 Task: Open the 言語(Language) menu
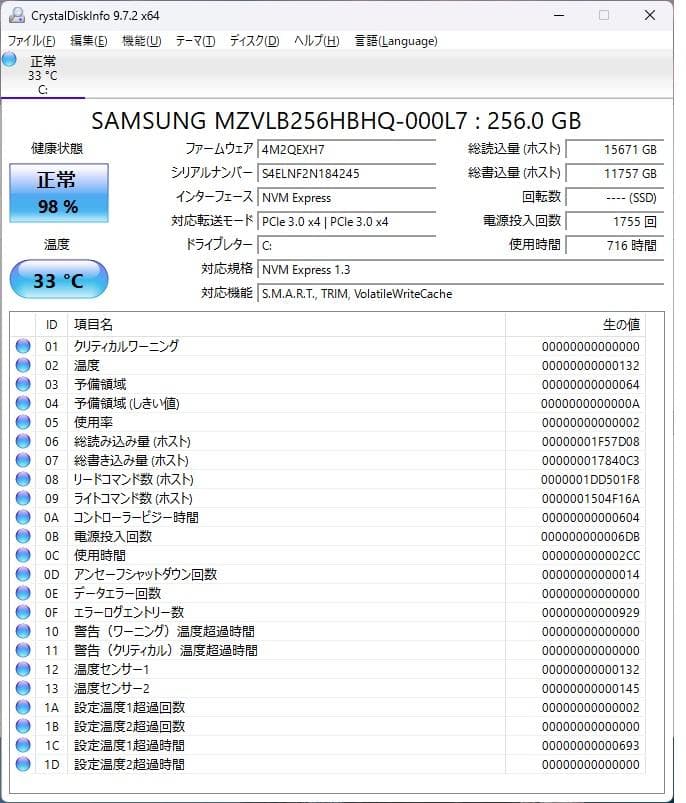point(396,41)
